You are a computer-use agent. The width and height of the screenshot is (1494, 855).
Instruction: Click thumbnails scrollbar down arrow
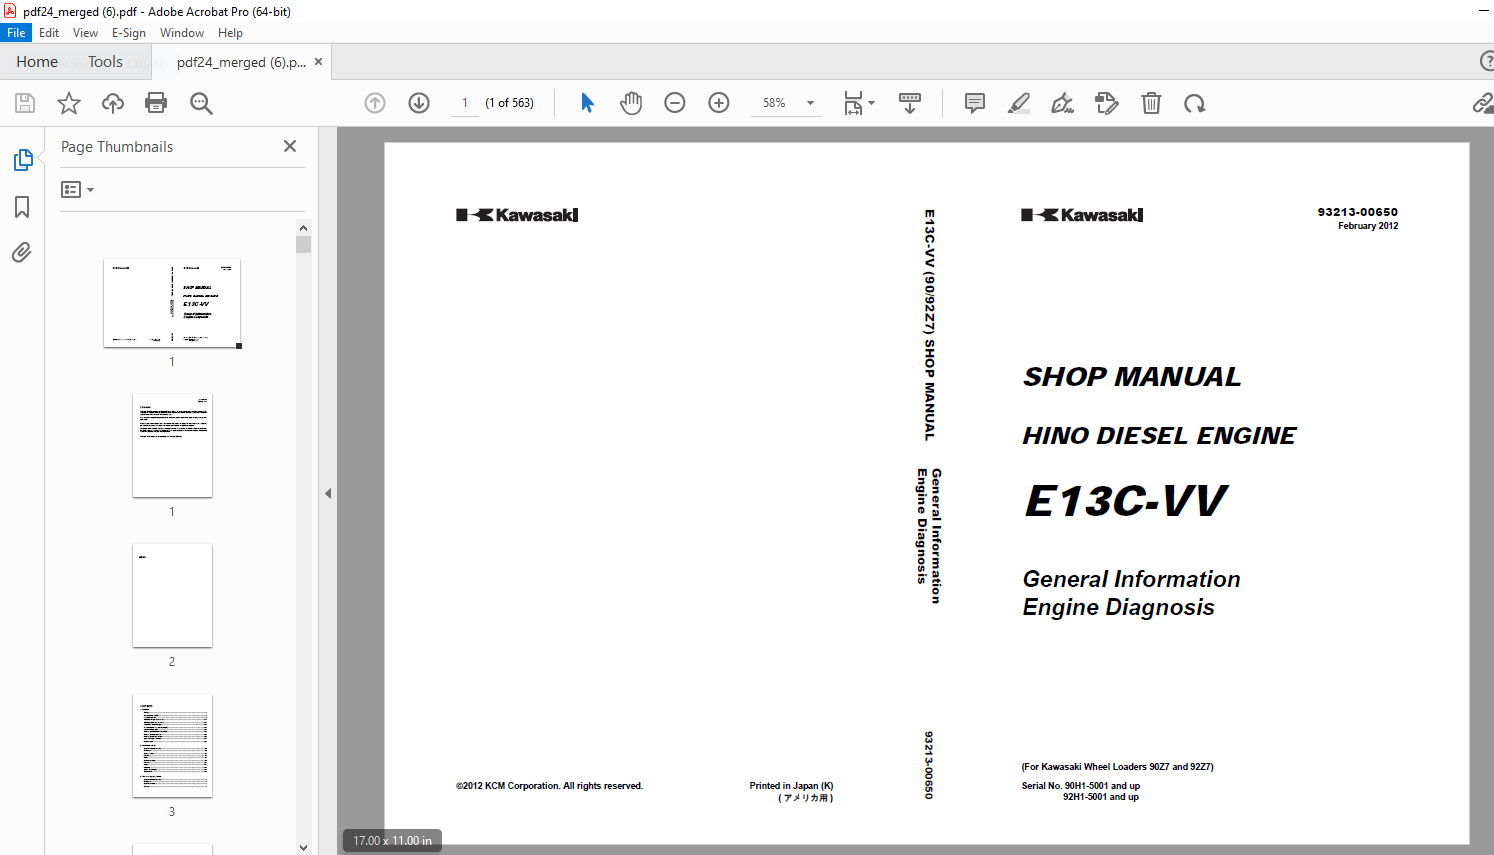click(304, 847)
